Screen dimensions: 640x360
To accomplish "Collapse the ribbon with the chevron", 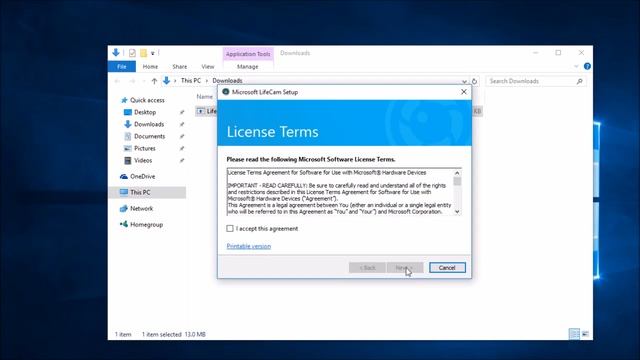I will pos(576,66).
